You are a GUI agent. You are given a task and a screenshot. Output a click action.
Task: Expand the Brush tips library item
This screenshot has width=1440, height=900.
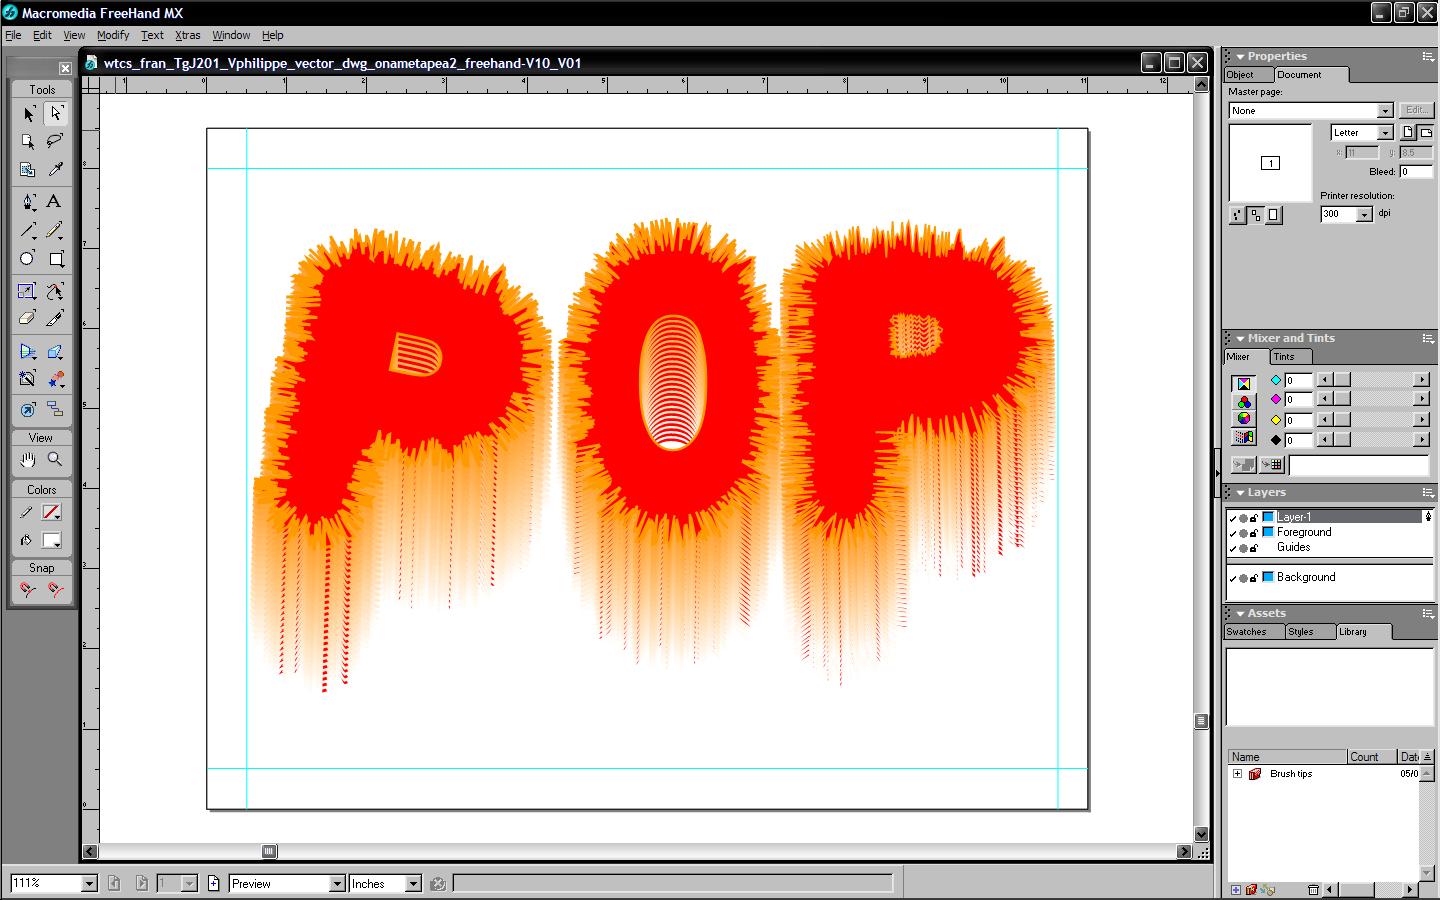(1237, 774)
